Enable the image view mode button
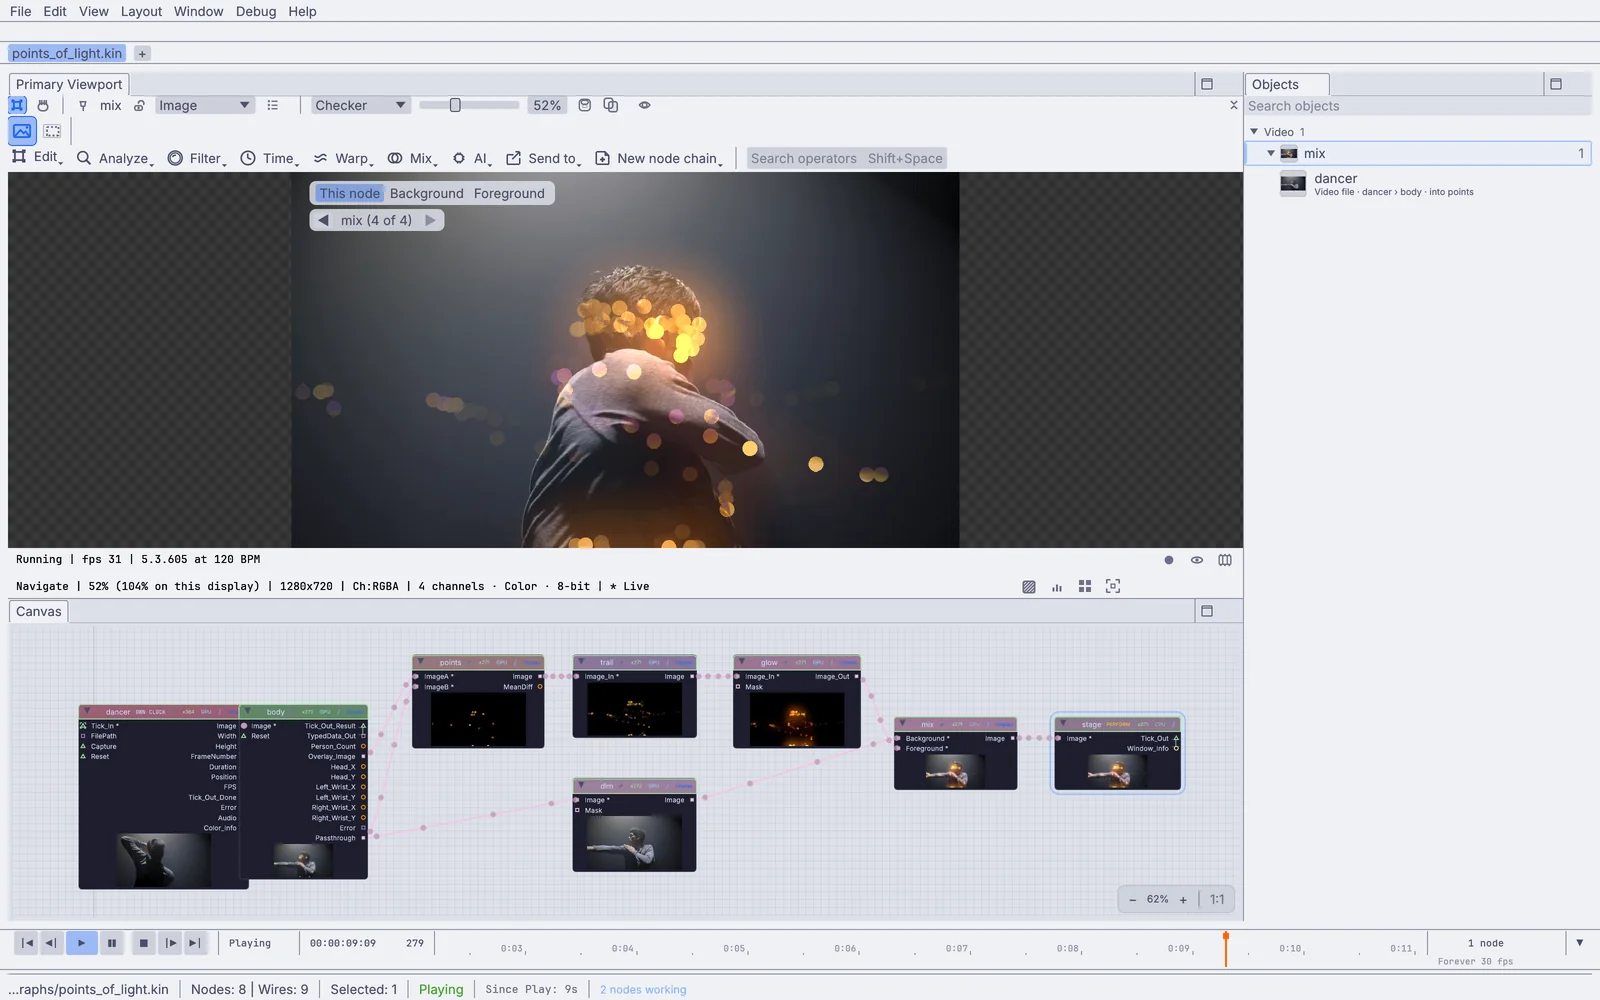 pyautogui.click(x=22, y=131)
